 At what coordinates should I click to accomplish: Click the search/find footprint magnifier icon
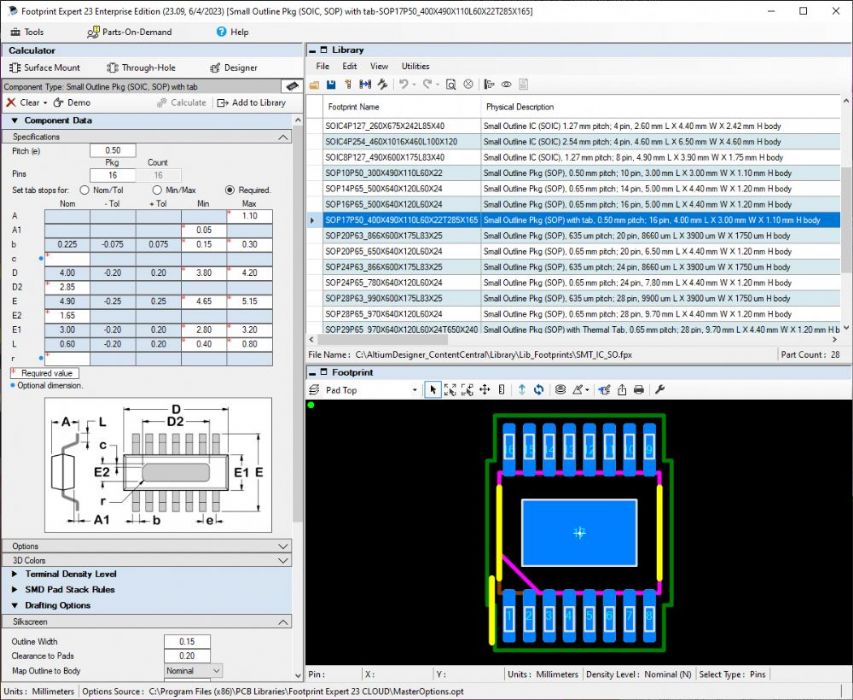pos(450,84)
